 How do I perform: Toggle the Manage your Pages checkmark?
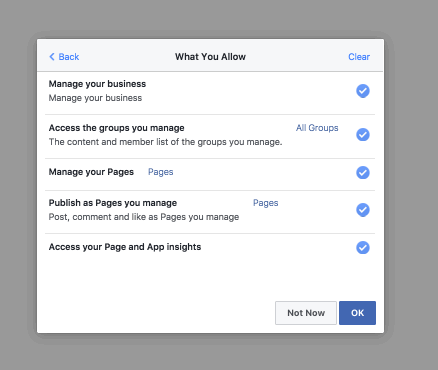363,172
